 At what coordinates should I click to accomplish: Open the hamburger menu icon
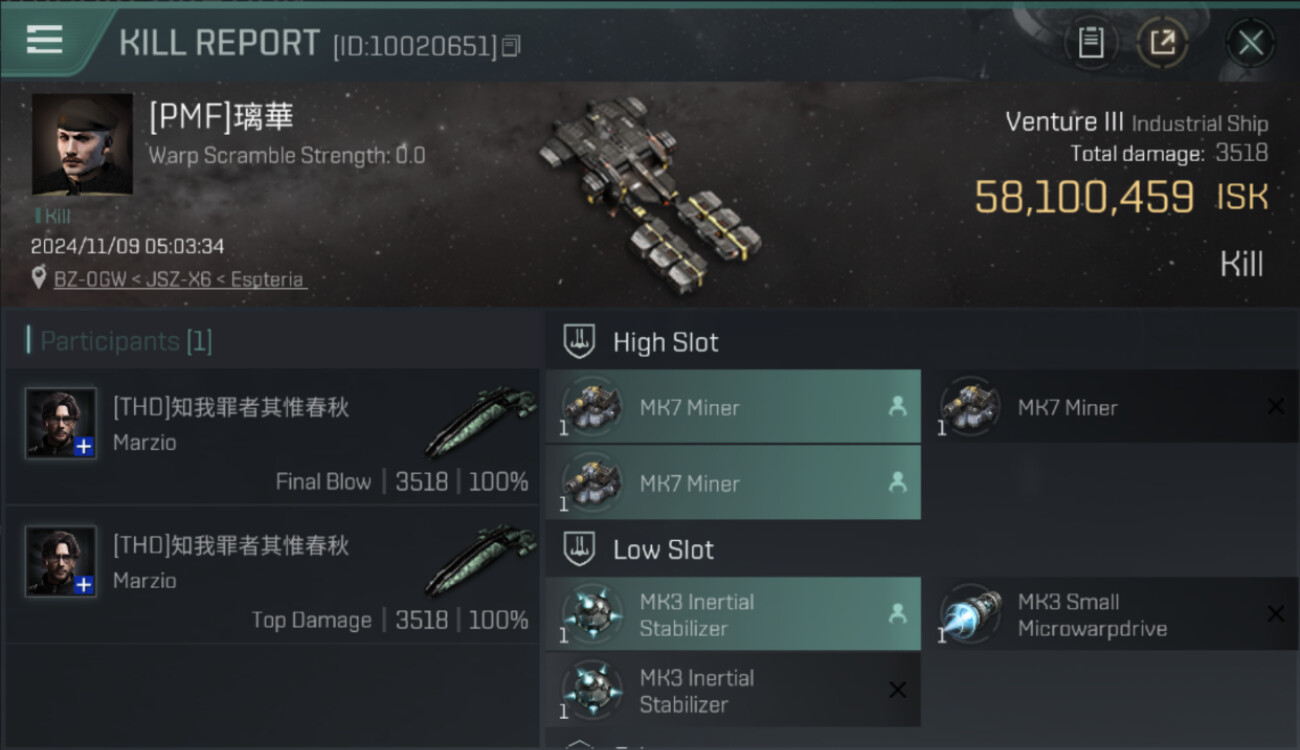(x=44, y=40)
